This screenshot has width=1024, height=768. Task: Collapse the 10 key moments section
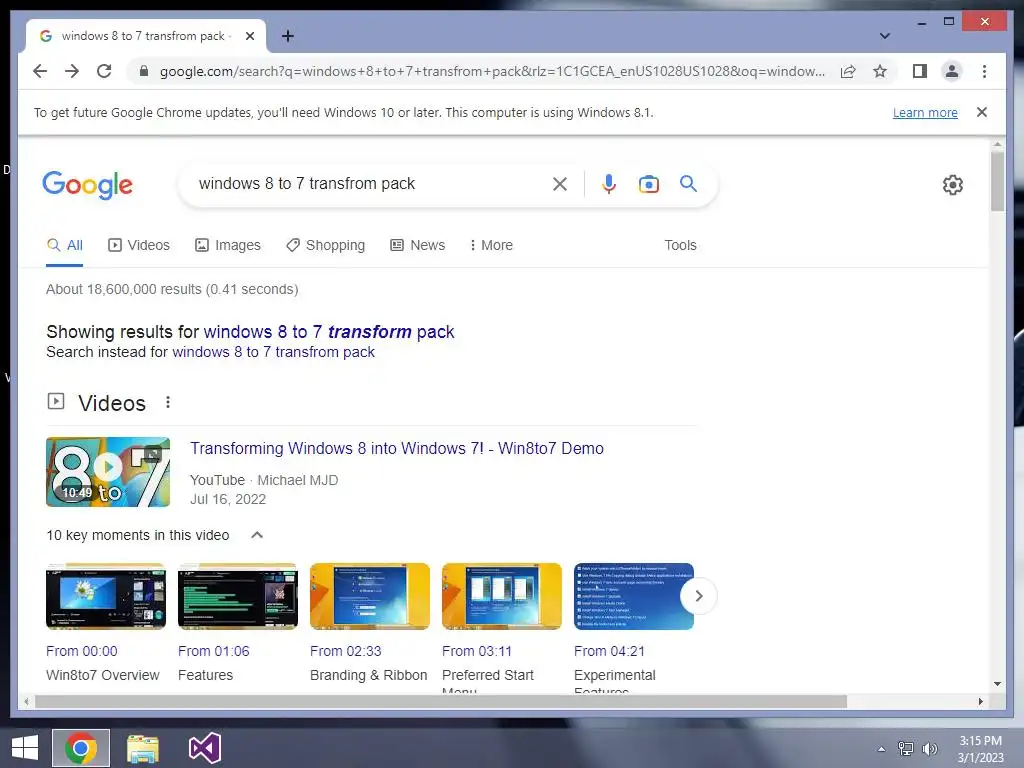[257, 535]
